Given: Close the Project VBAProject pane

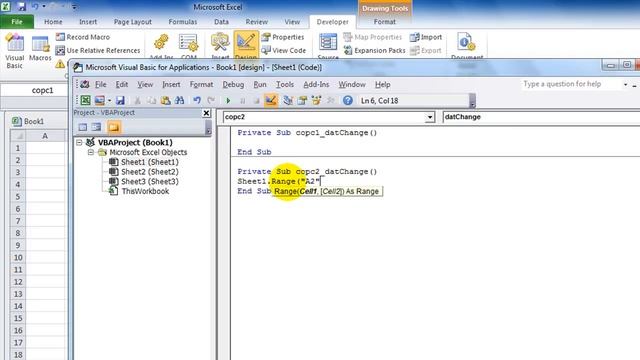Looking at the screenshot, I should [207, 113].
